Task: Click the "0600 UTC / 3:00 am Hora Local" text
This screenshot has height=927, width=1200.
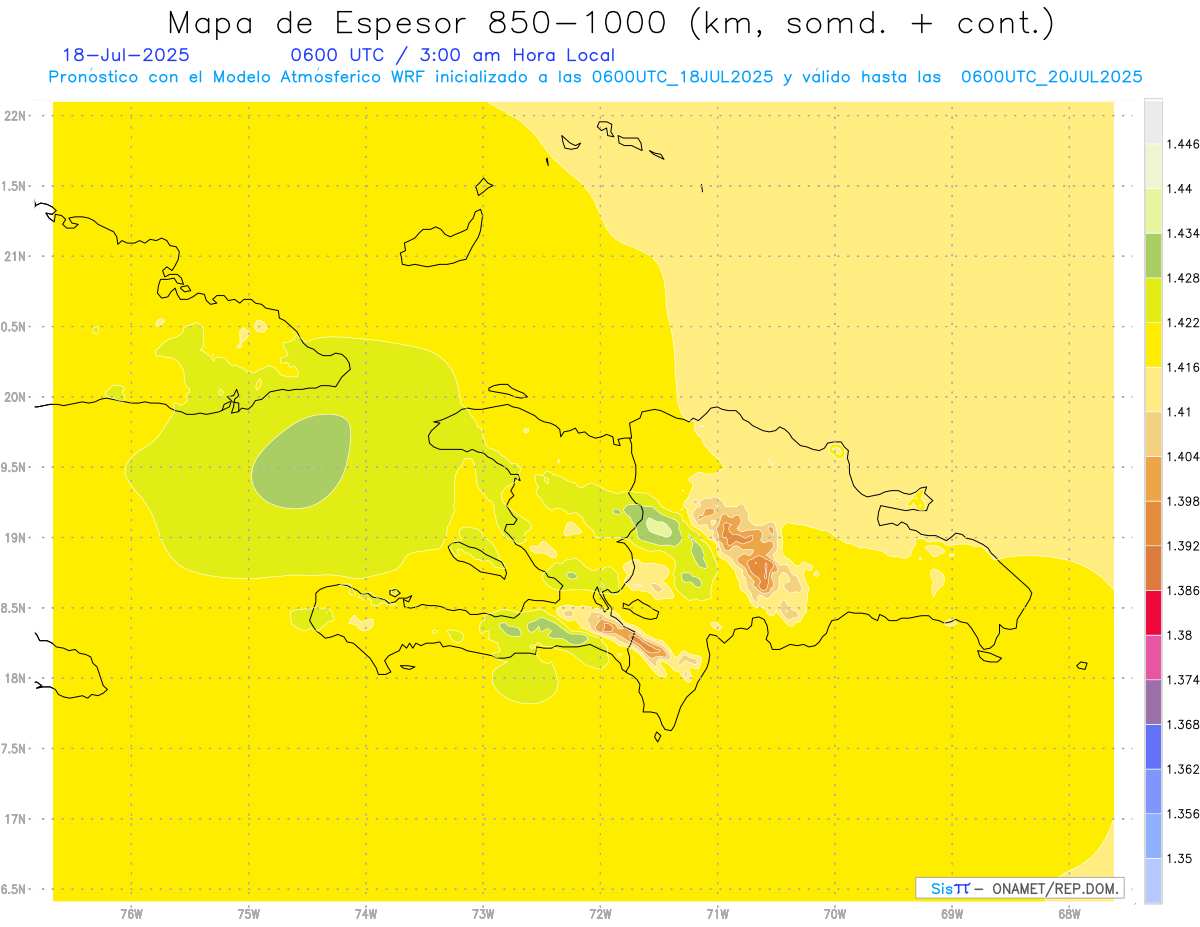Action: click(x=453, y=56)
